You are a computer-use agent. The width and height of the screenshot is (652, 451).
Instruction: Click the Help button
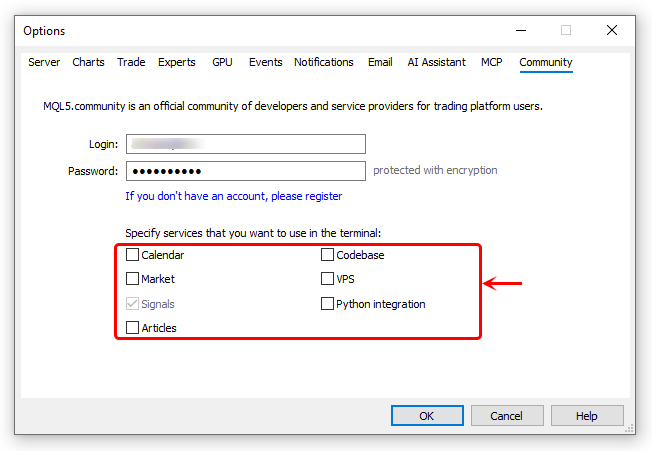(x=587, y=416)
